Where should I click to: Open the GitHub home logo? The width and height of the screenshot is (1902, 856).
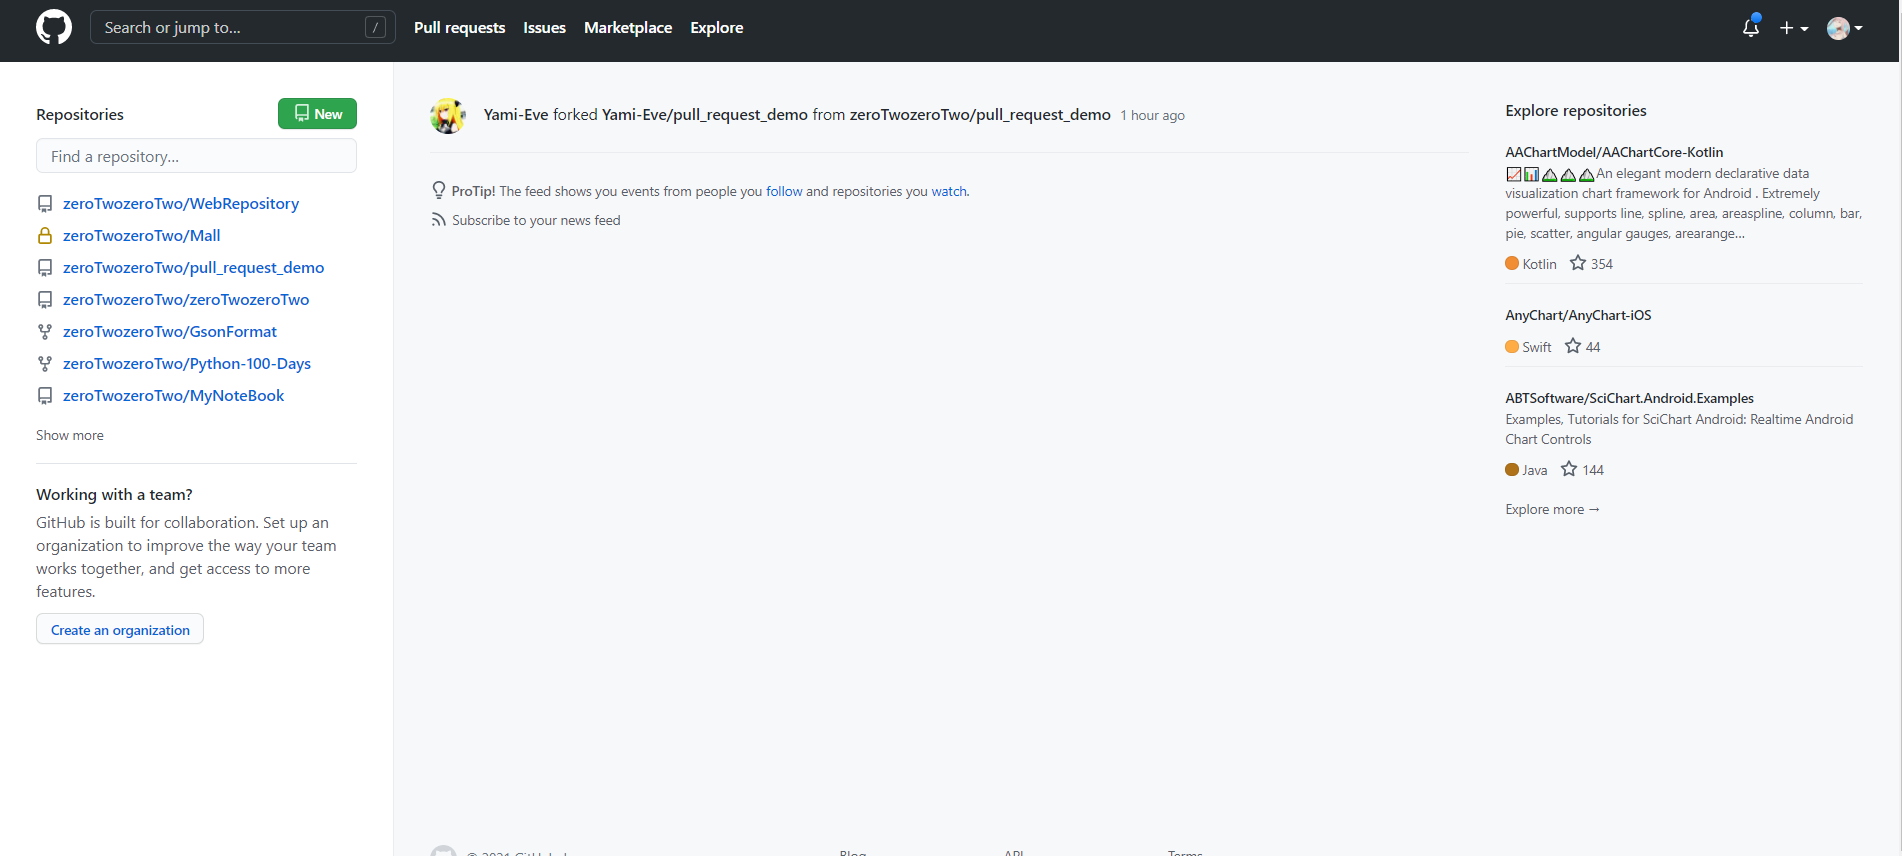[54, 27]
